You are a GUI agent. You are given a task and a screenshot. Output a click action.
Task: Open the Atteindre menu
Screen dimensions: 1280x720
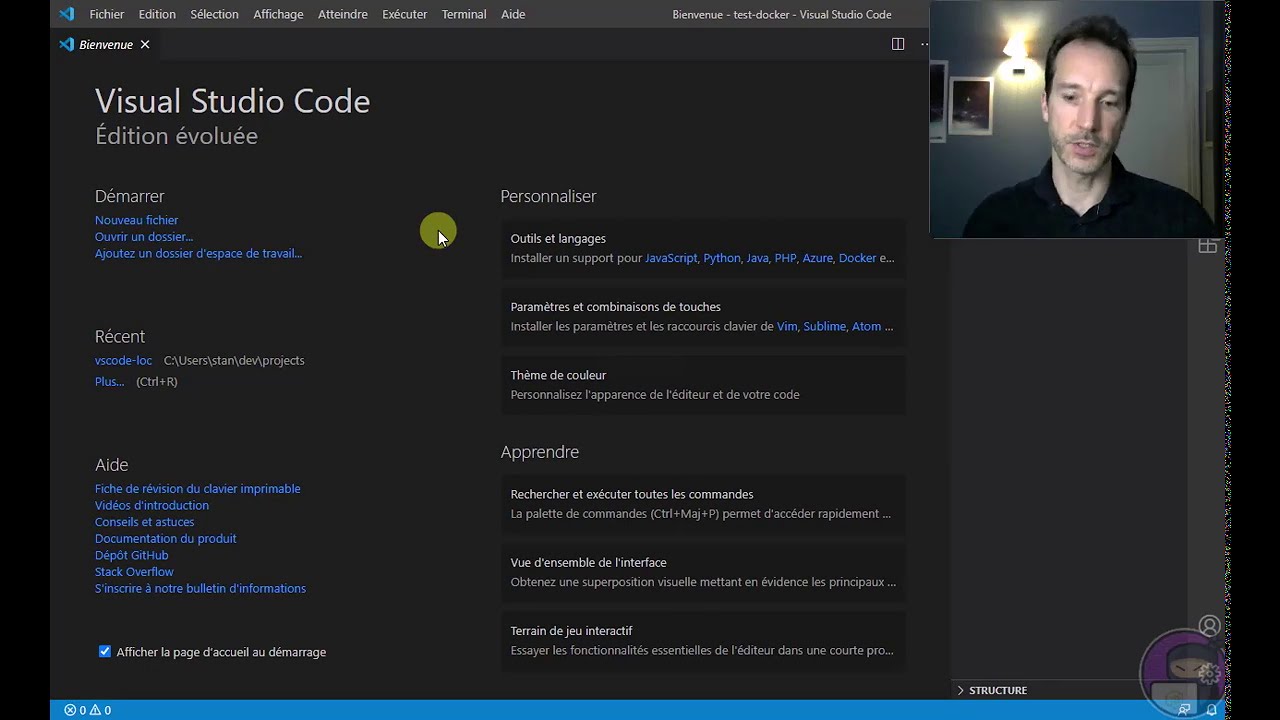click(343, 14)
